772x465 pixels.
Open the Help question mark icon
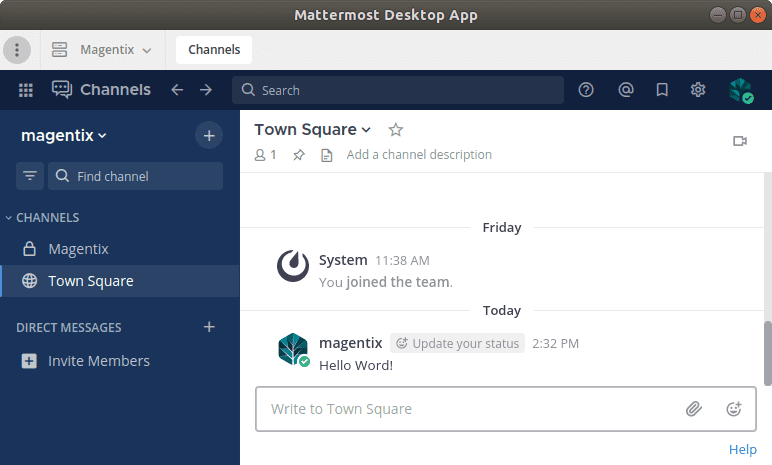[586, 90]
